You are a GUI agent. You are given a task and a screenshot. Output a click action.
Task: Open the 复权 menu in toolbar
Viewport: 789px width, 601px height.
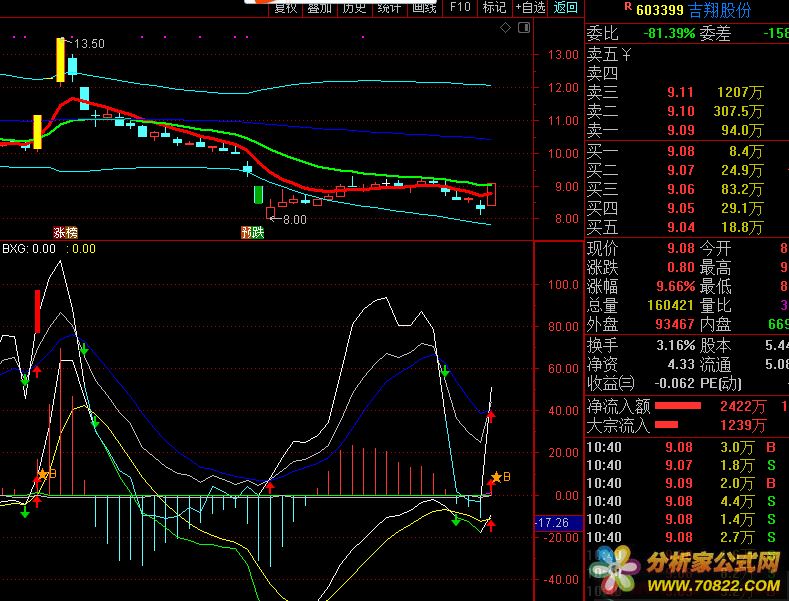pos(285,7)
